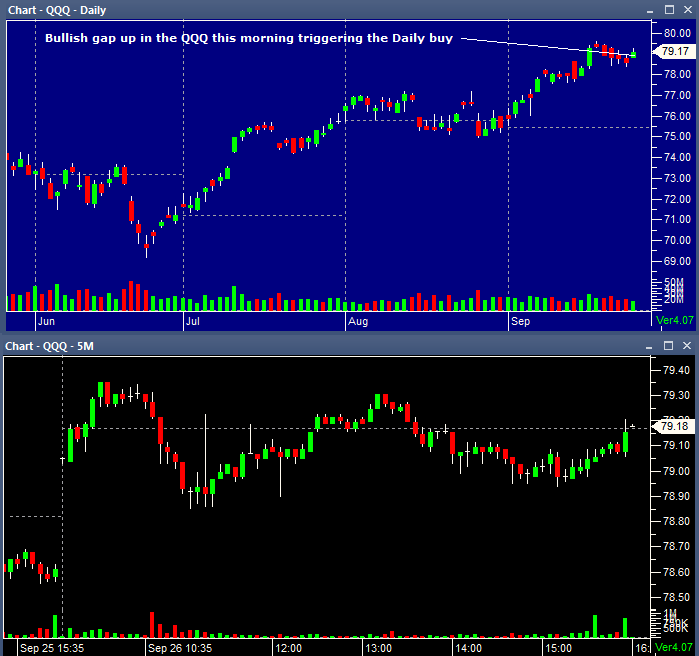Click the 78.60 price level on 5M scale
The image size is (699, 656).
click(x=676, y=572)
